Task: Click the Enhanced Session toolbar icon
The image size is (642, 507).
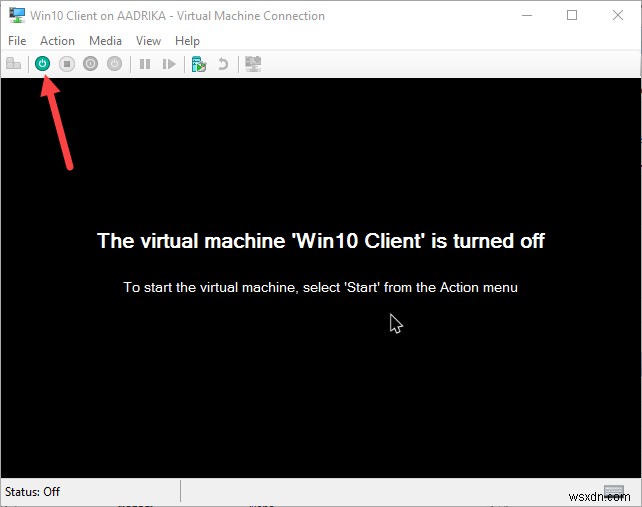Action: [x=253, y=64]
